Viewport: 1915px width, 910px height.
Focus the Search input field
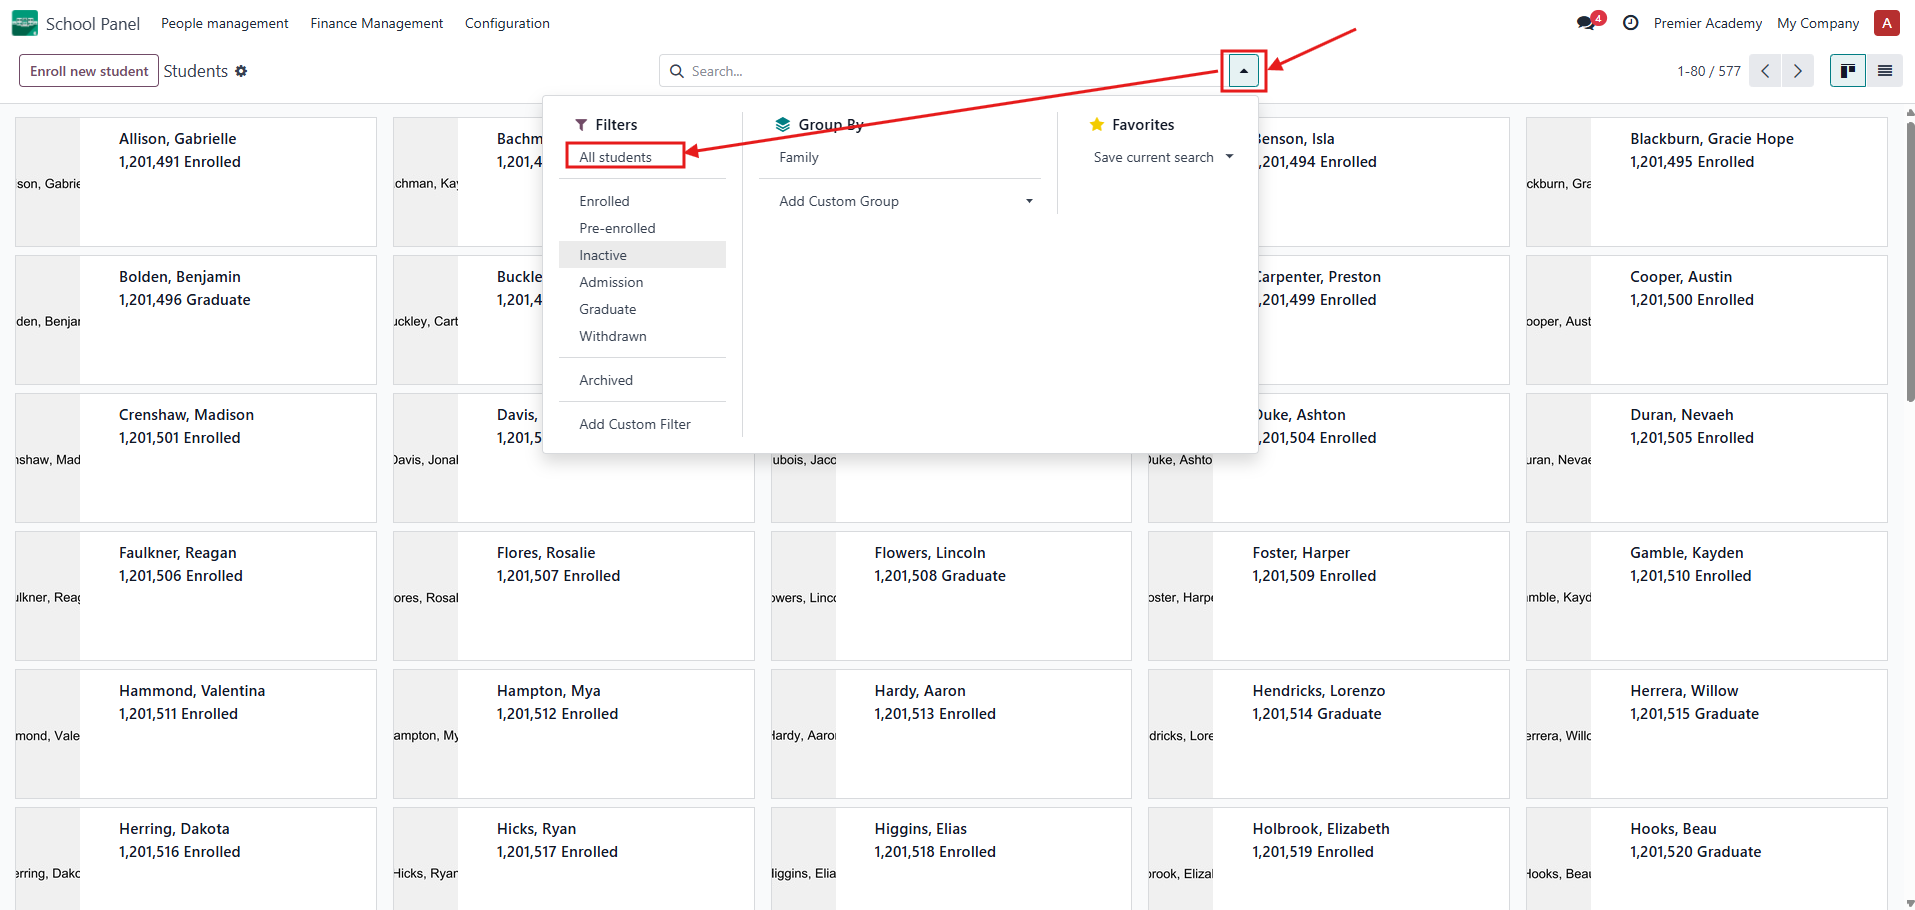(x=940, y=71)
